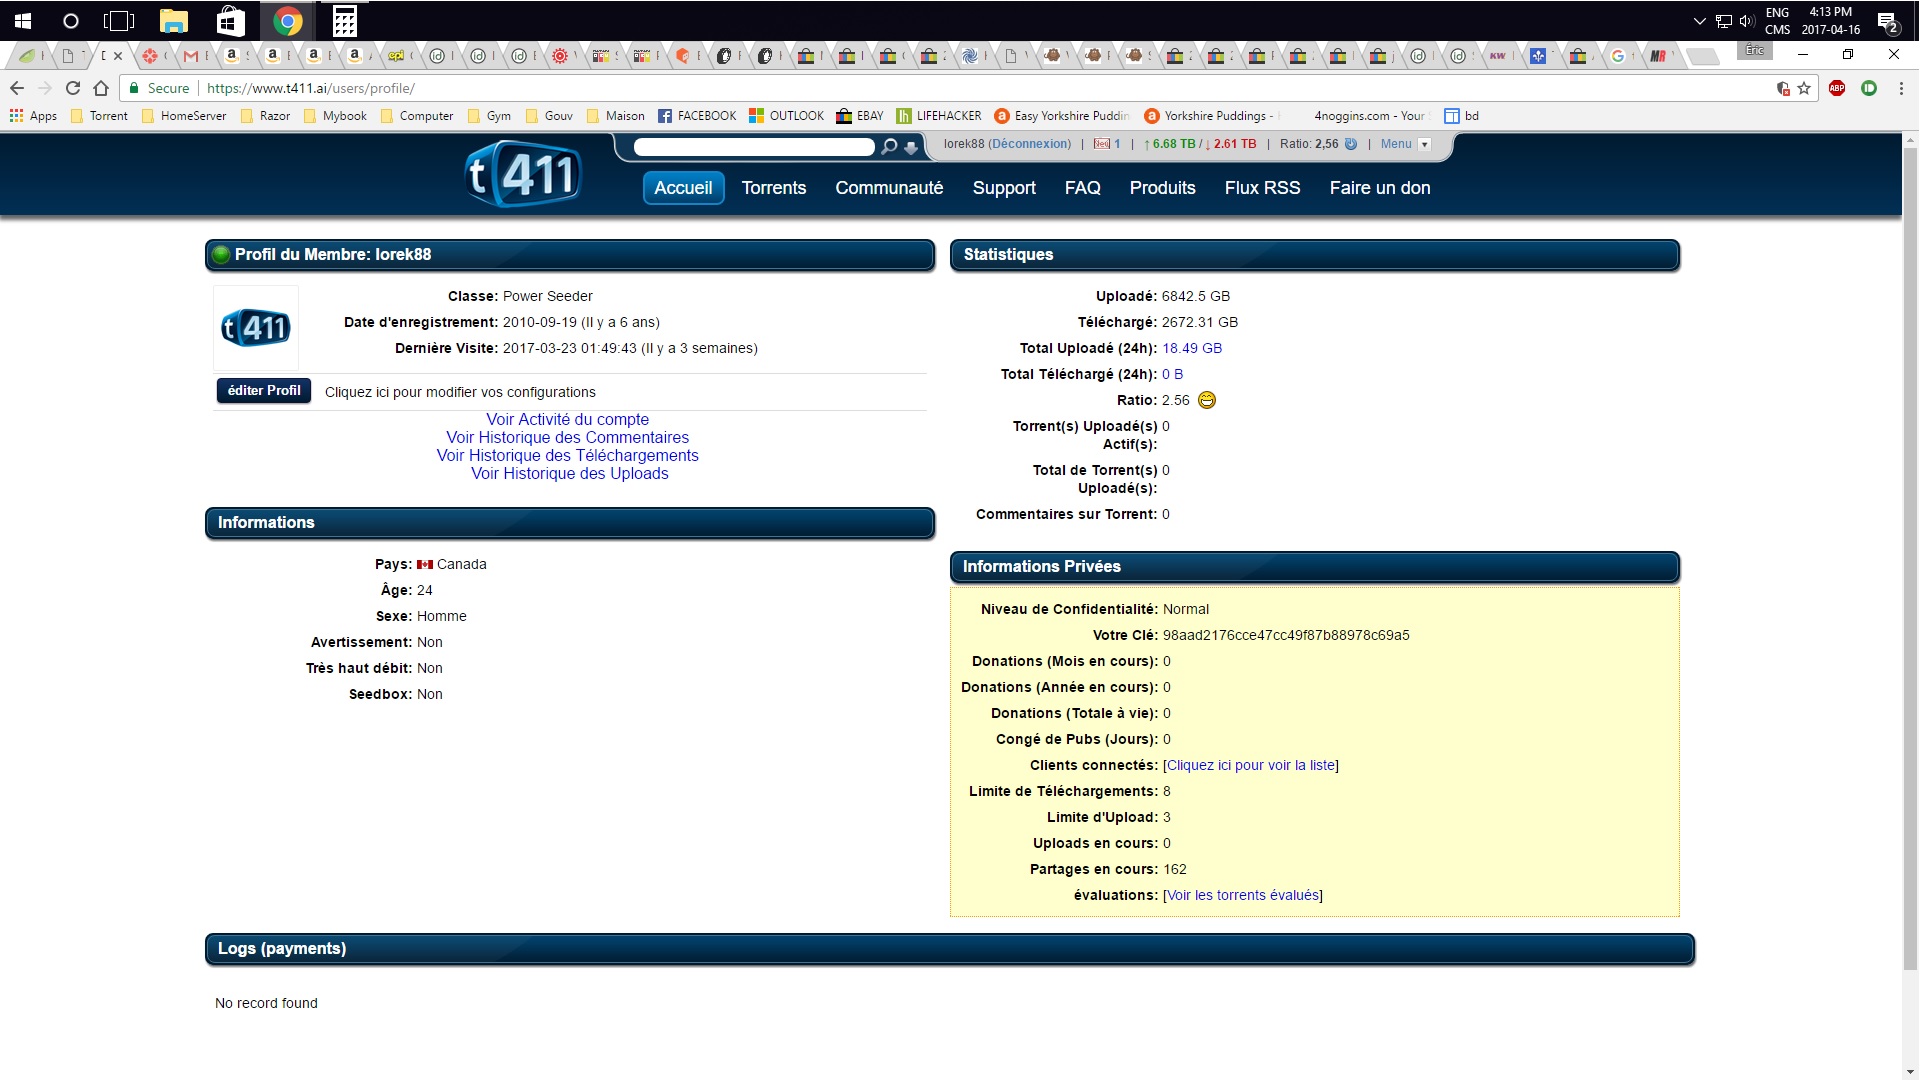Viewport: 1920px width, 1080px height.
Task: Click the smiley icon next to Ratio 2.56
Action: (1207, 400)
